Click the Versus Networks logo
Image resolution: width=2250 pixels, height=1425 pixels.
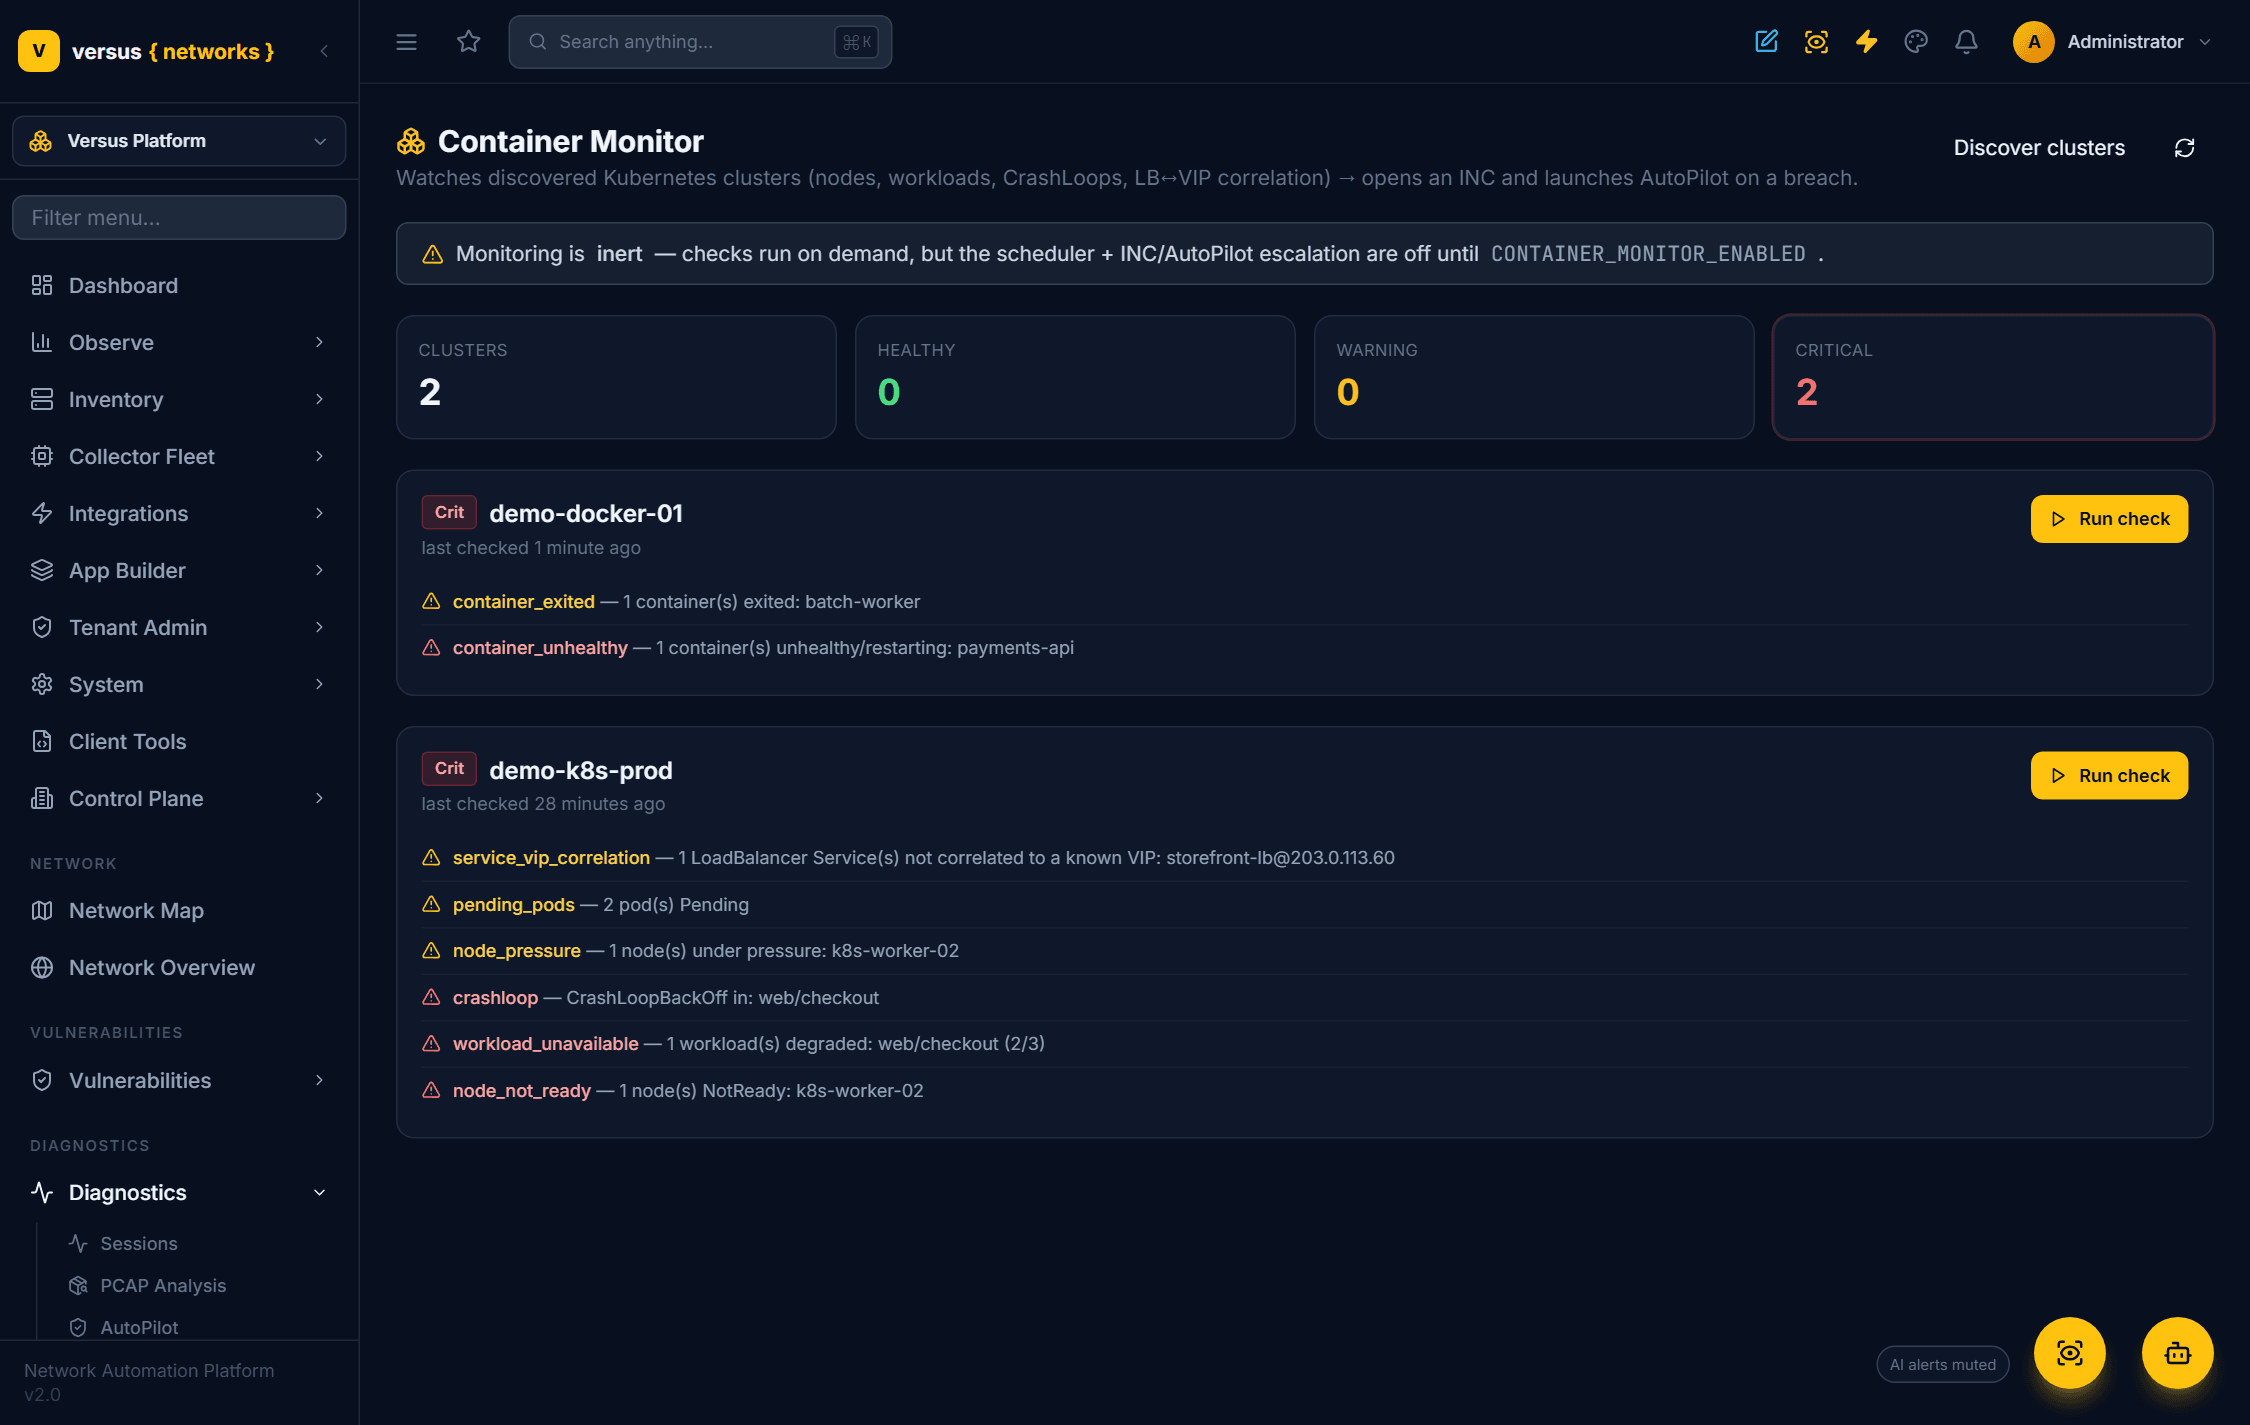click(x=146, y=51)
